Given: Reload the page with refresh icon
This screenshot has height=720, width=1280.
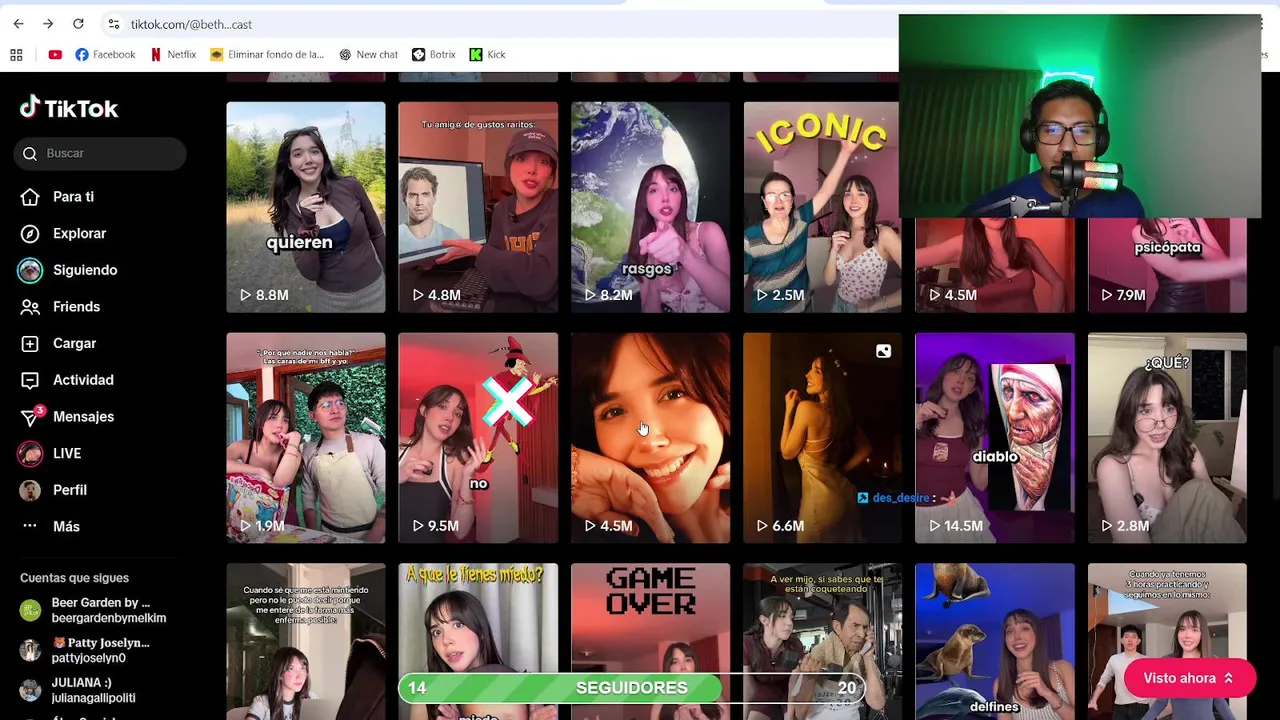Looking at the screenshot, I should 78,24.
